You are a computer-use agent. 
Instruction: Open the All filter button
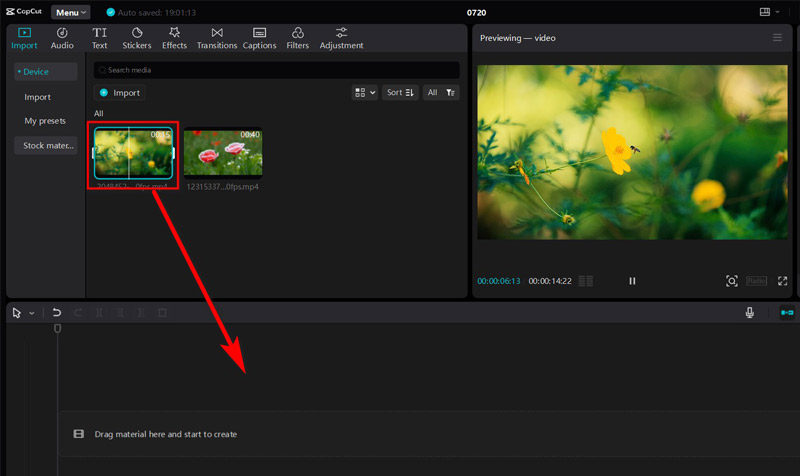click(441, 92)
